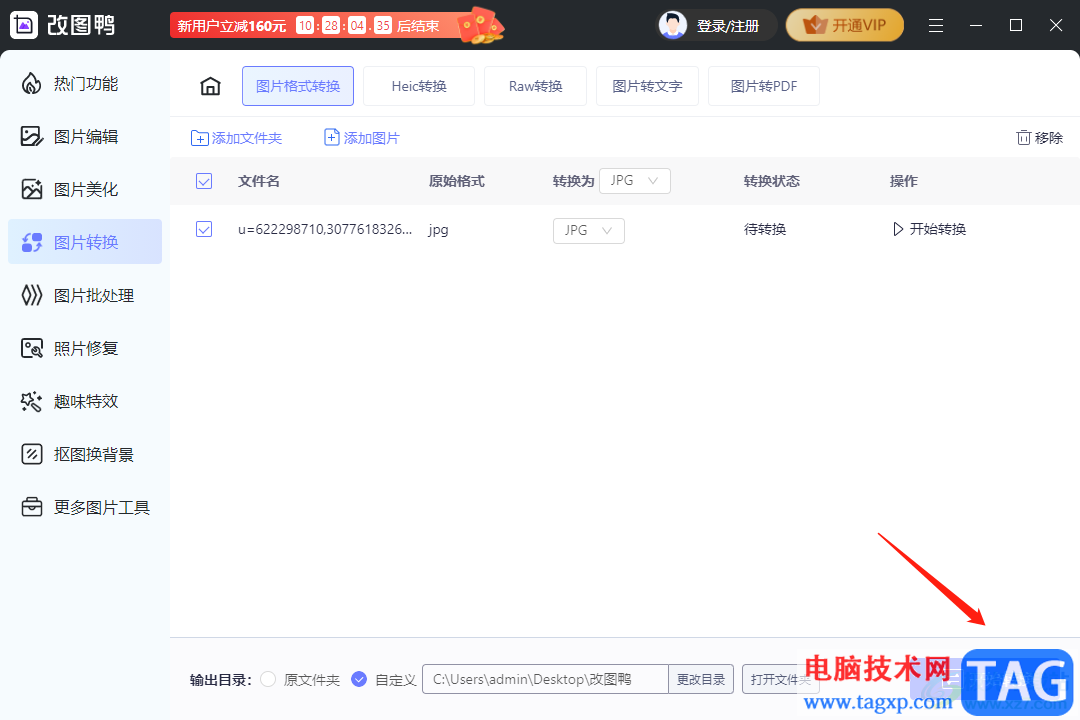Click the 文件名 column header
The image size is (1080, 720).
click(258, 181)
